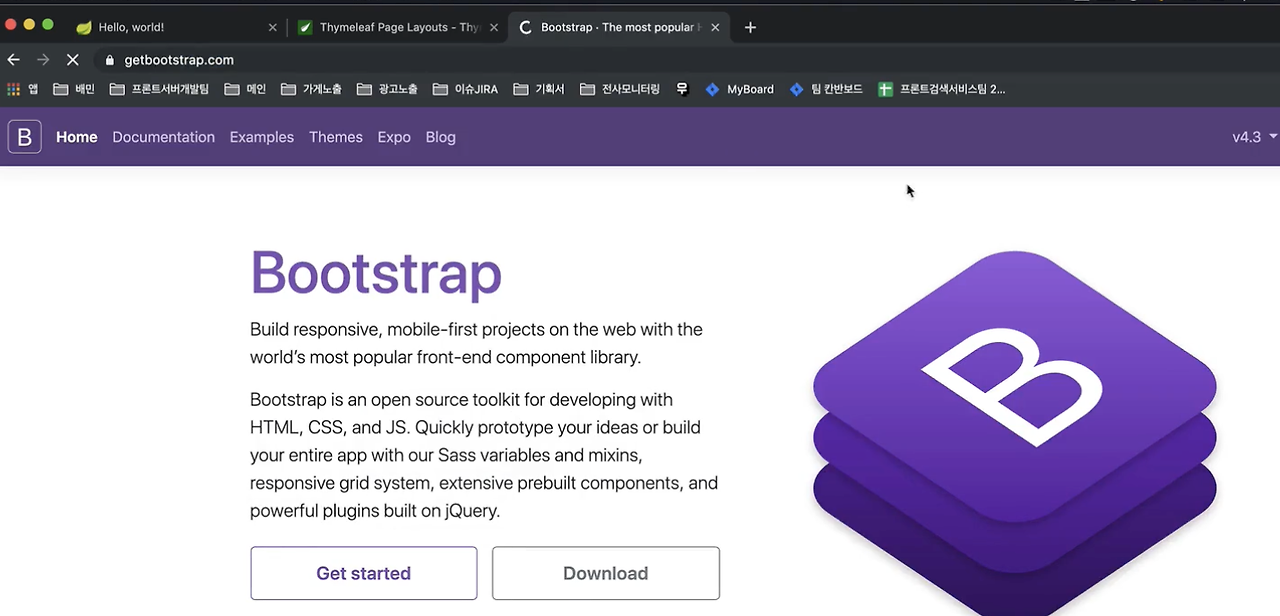Open the 기획서 bookmark folder
The width and height of the screenshot is (1280, 616).
tap(539, 89)
